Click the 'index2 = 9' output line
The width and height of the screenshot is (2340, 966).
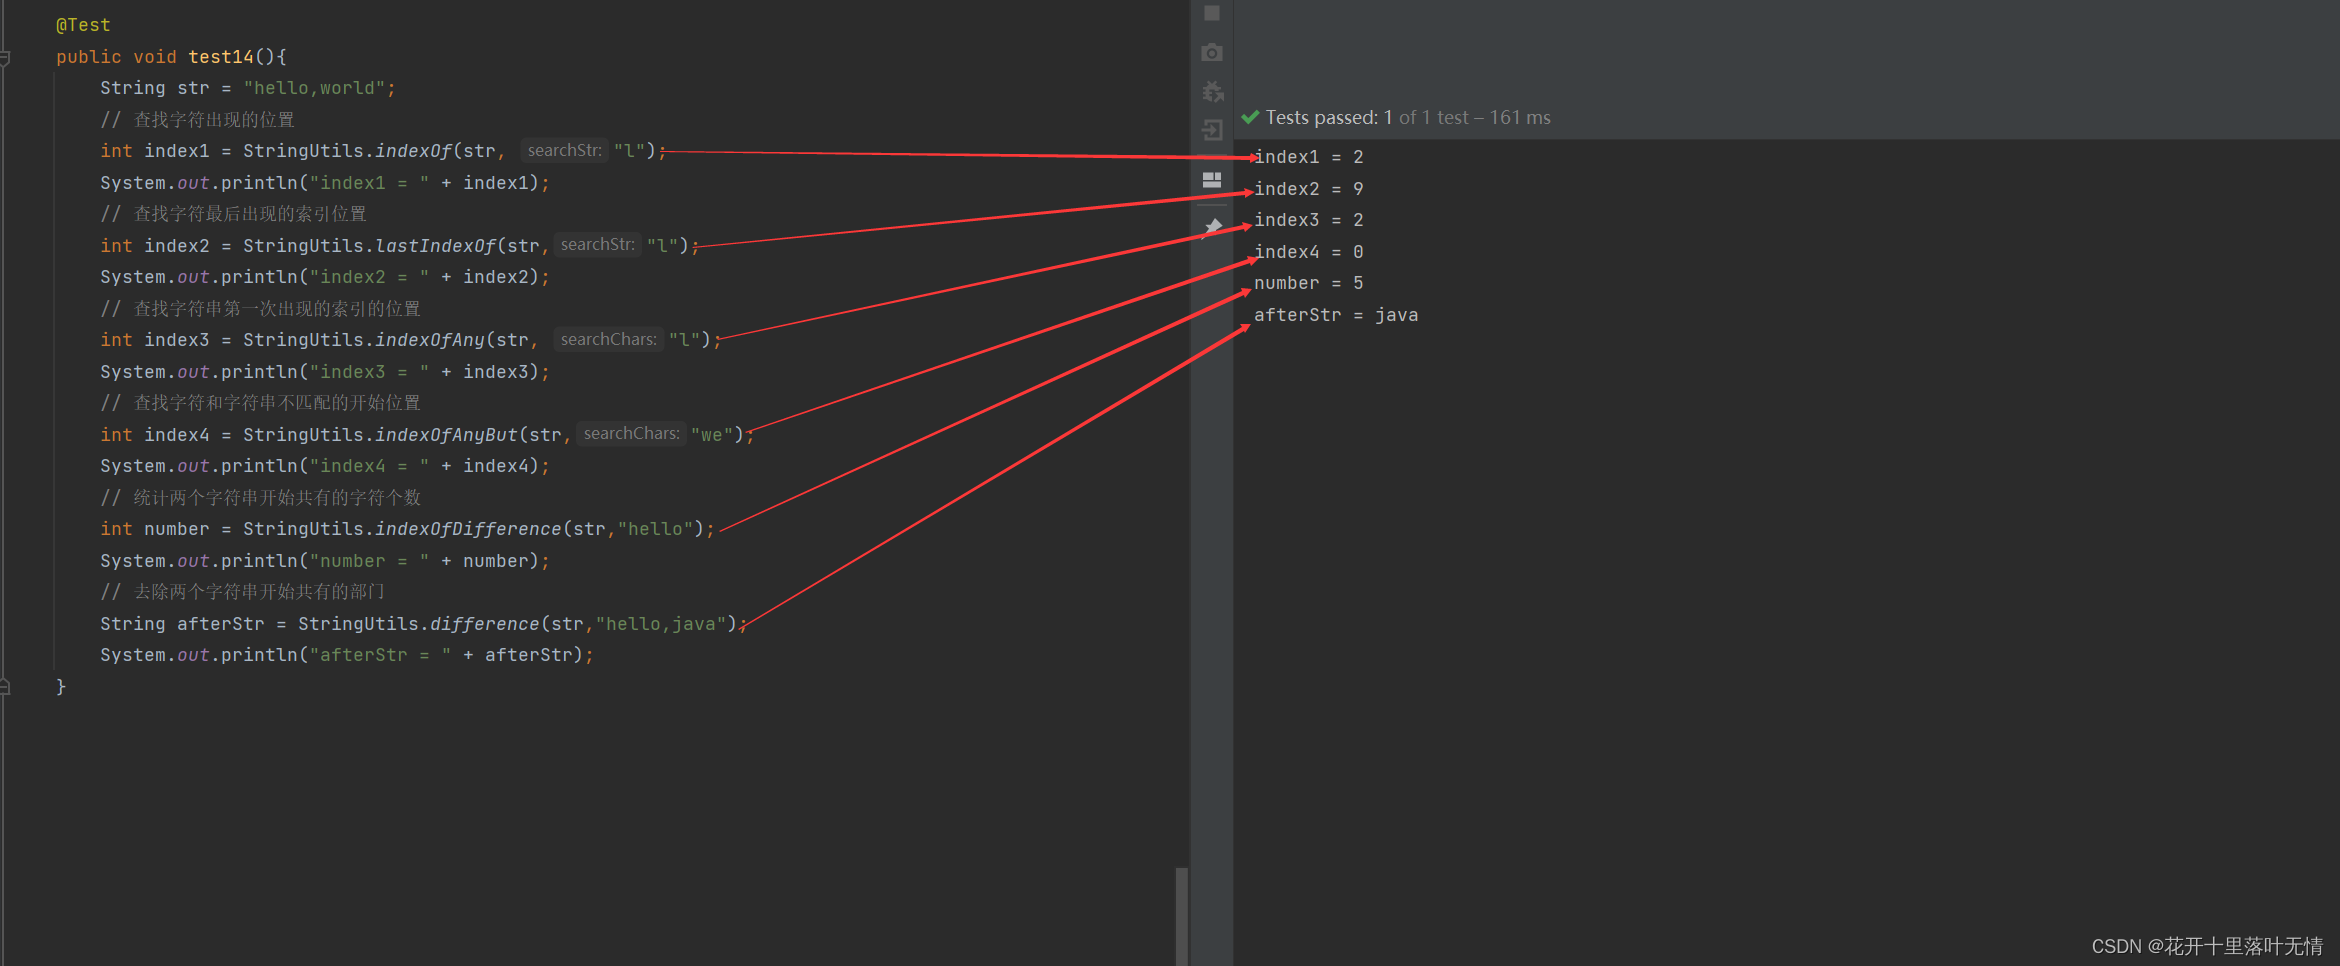point(1309,189)
